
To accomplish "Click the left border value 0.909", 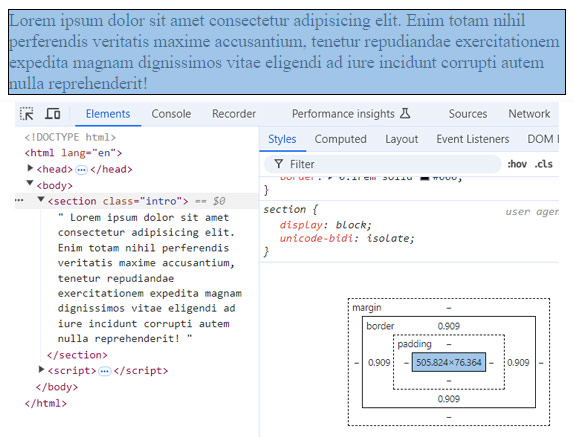I will (379, 362).
